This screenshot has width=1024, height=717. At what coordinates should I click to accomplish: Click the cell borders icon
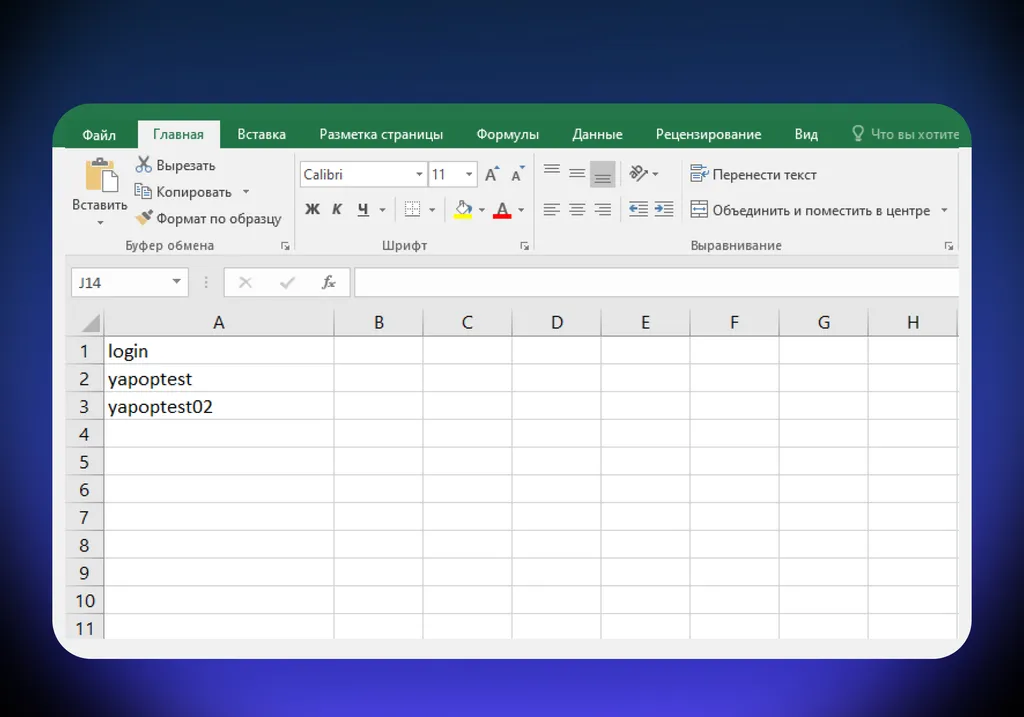coord(412,210)
